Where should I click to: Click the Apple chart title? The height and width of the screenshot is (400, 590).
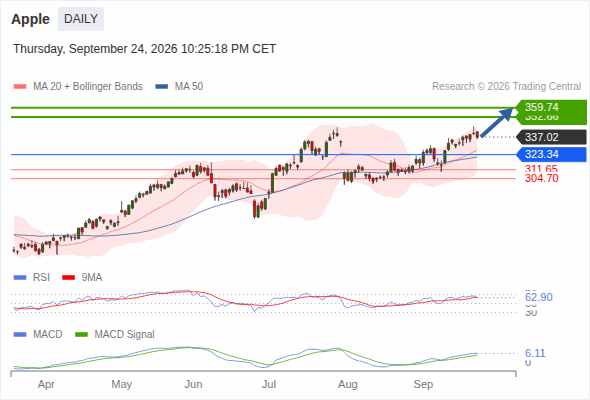click(30, 19)
